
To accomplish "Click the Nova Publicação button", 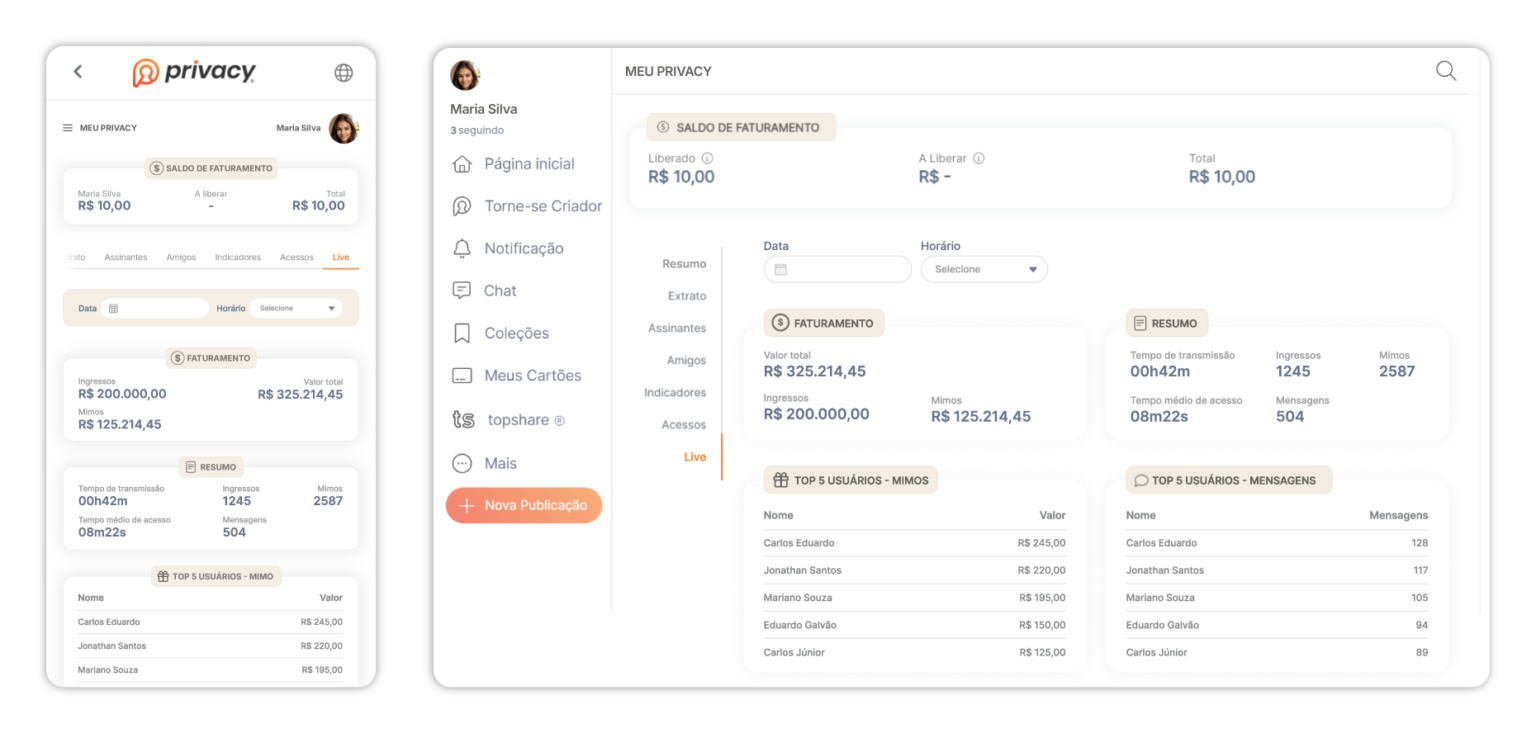I will pyautogui.click(x=523, y=505).
